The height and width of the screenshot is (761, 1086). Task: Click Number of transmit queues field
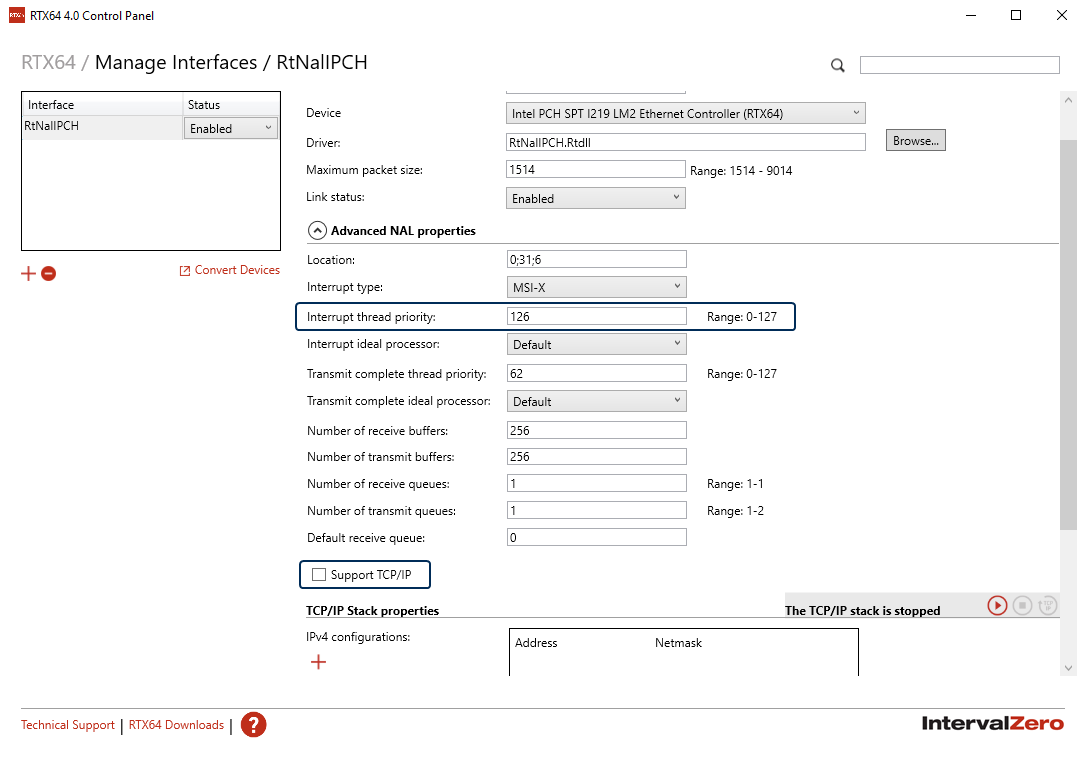tap(596, 510)
